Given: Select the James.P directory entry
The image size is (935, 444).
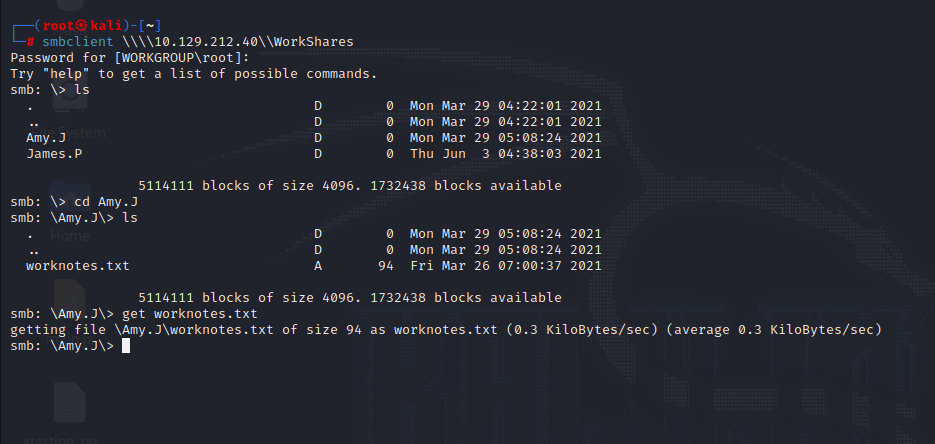Looking at the screenshot, I should (x=54, y=154).
